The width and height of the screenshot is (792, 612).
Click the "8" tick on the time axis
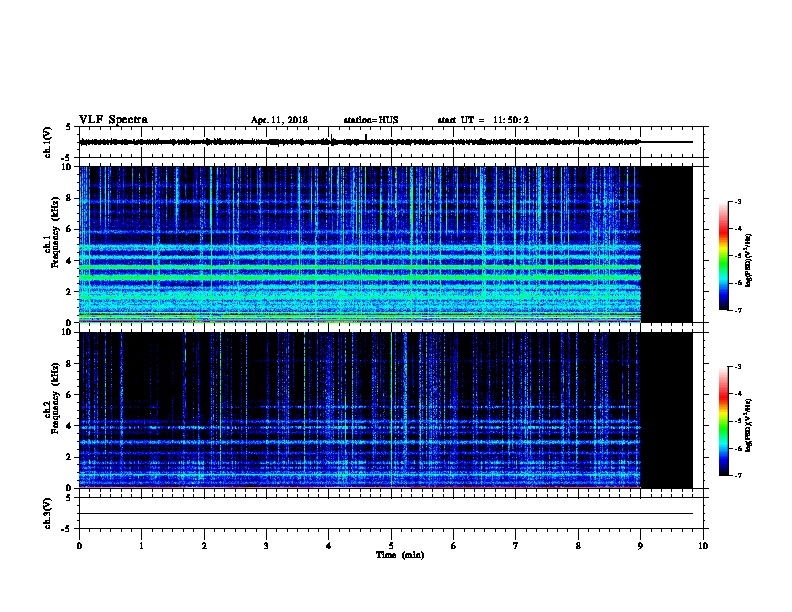578,546
